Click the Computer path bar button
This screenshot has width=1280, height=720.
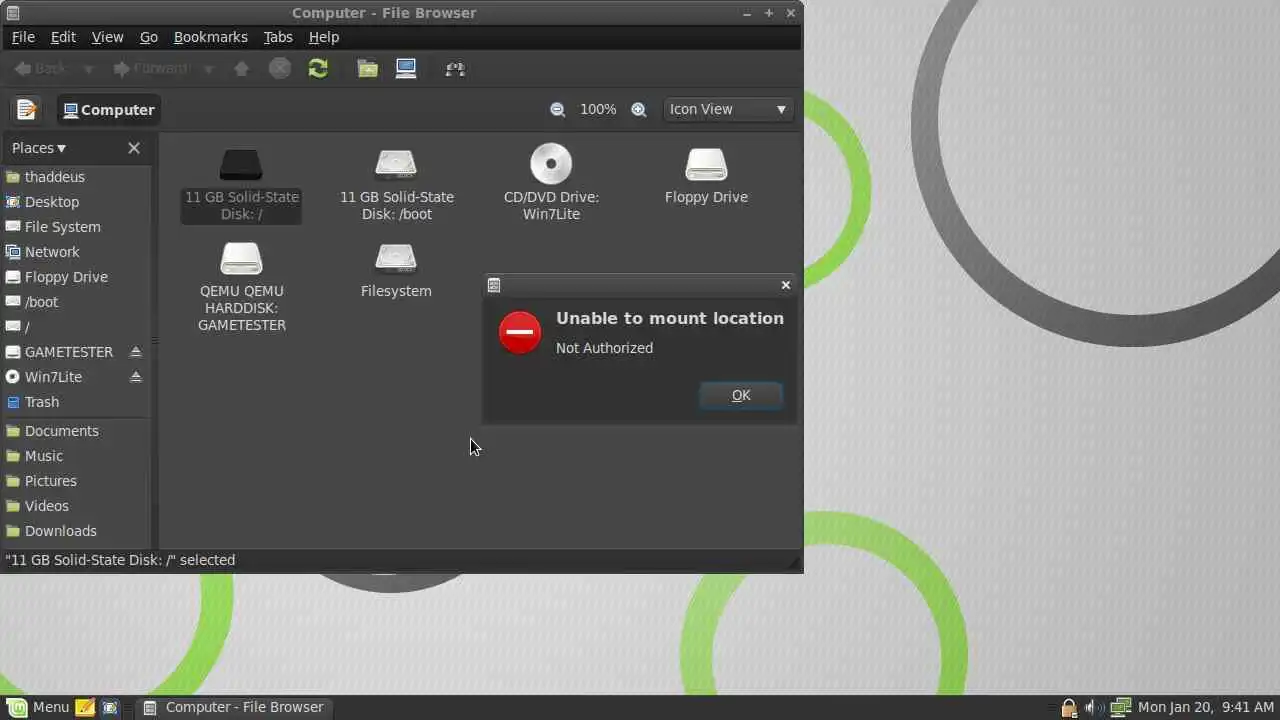tap(109, 110)
